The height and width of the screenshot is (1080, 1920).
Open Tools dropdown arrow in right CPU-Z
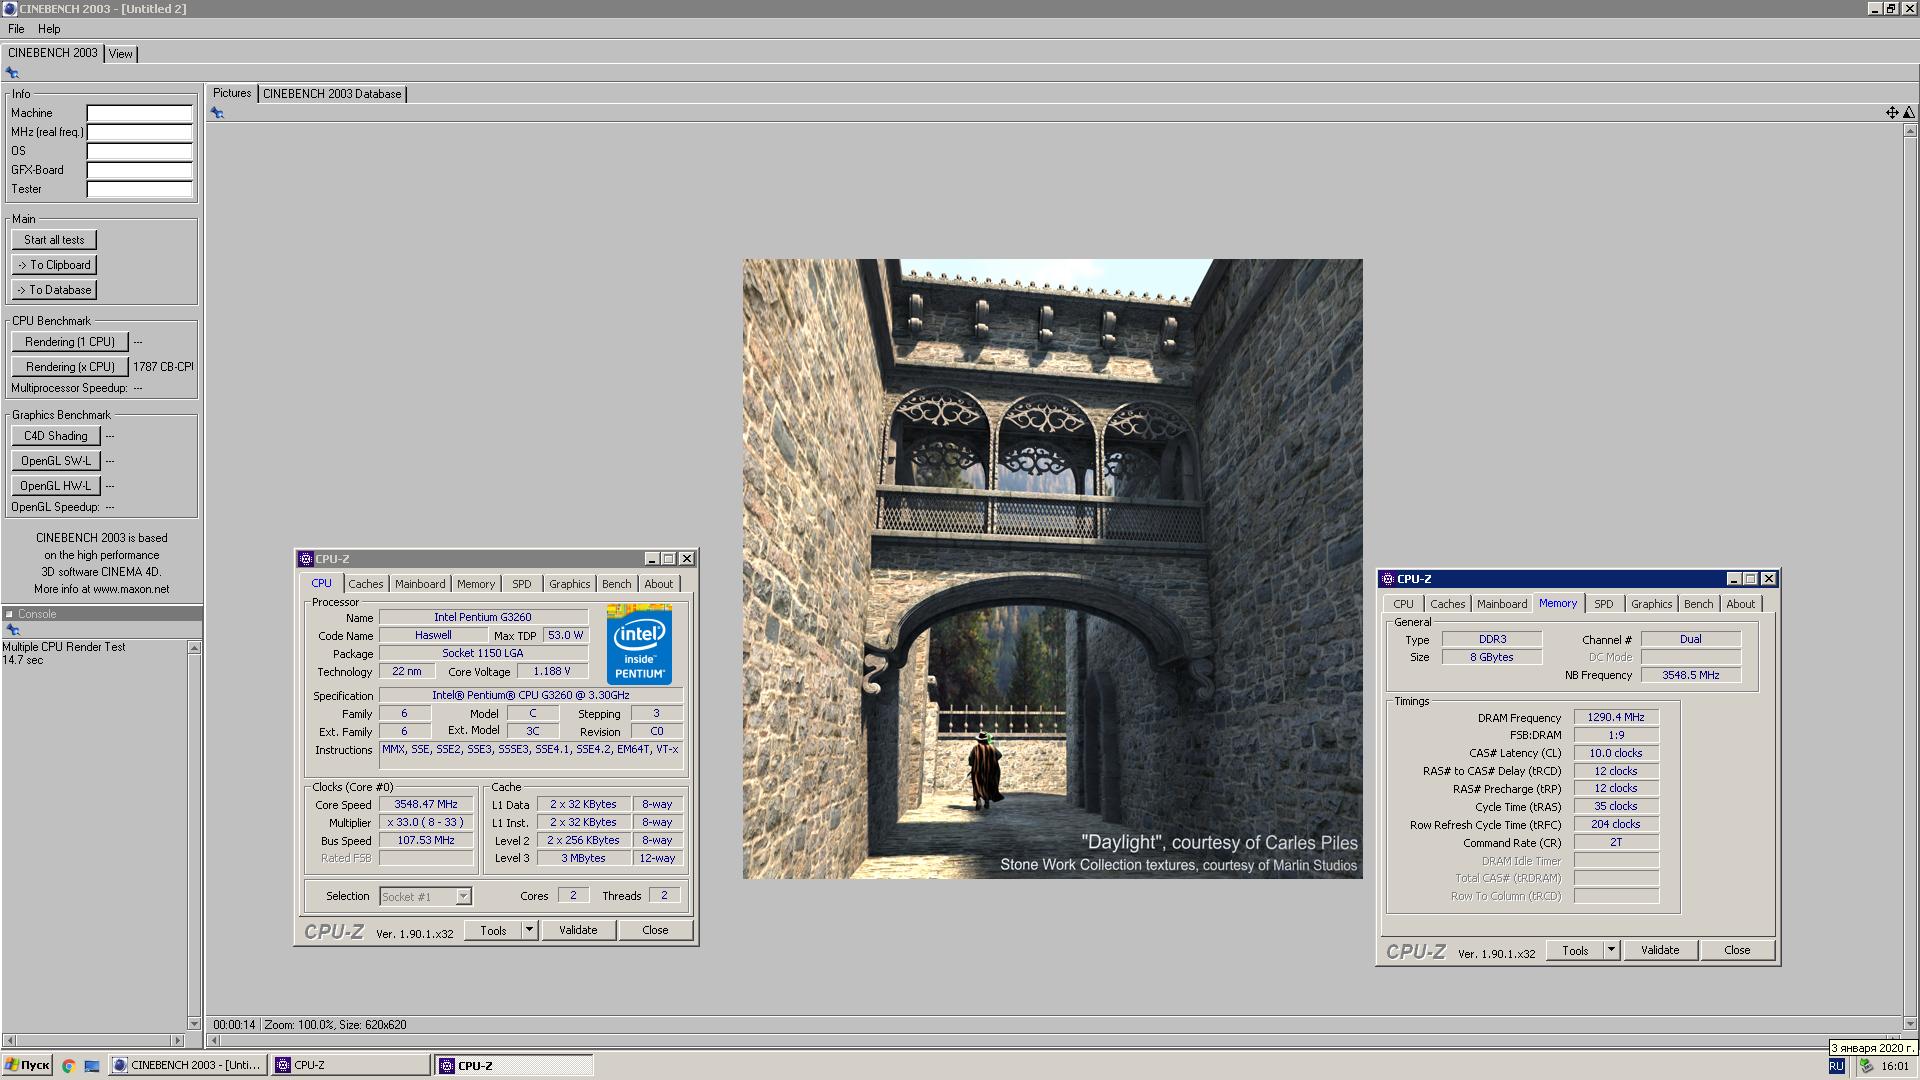tap(1611, 950)
